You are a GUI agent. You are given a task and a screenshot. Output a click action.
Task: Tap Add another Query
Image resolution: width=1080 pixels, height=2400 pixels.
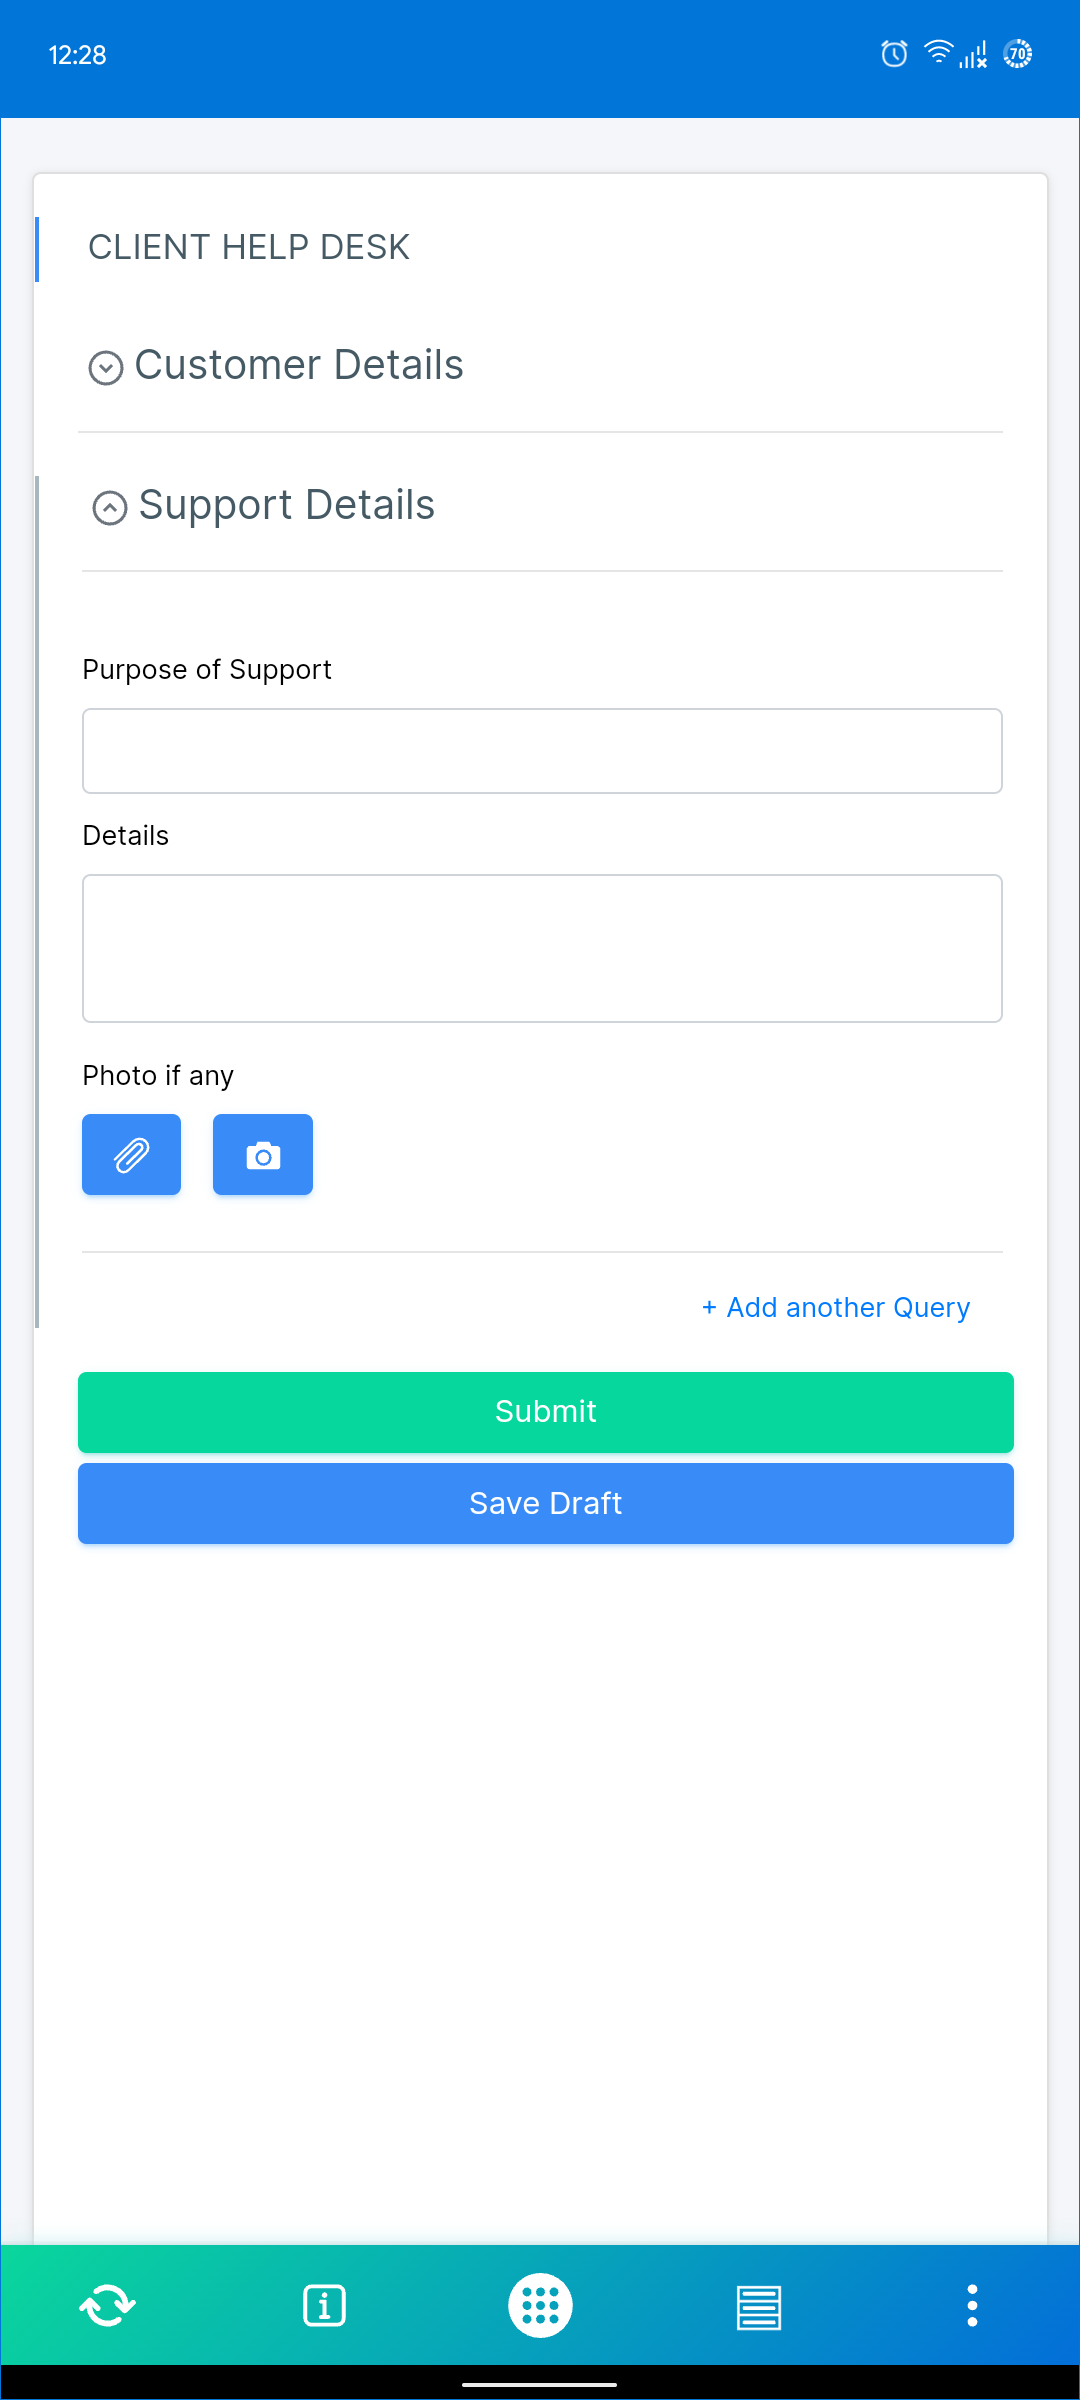pyautogui.click(x=835, y=1307)
